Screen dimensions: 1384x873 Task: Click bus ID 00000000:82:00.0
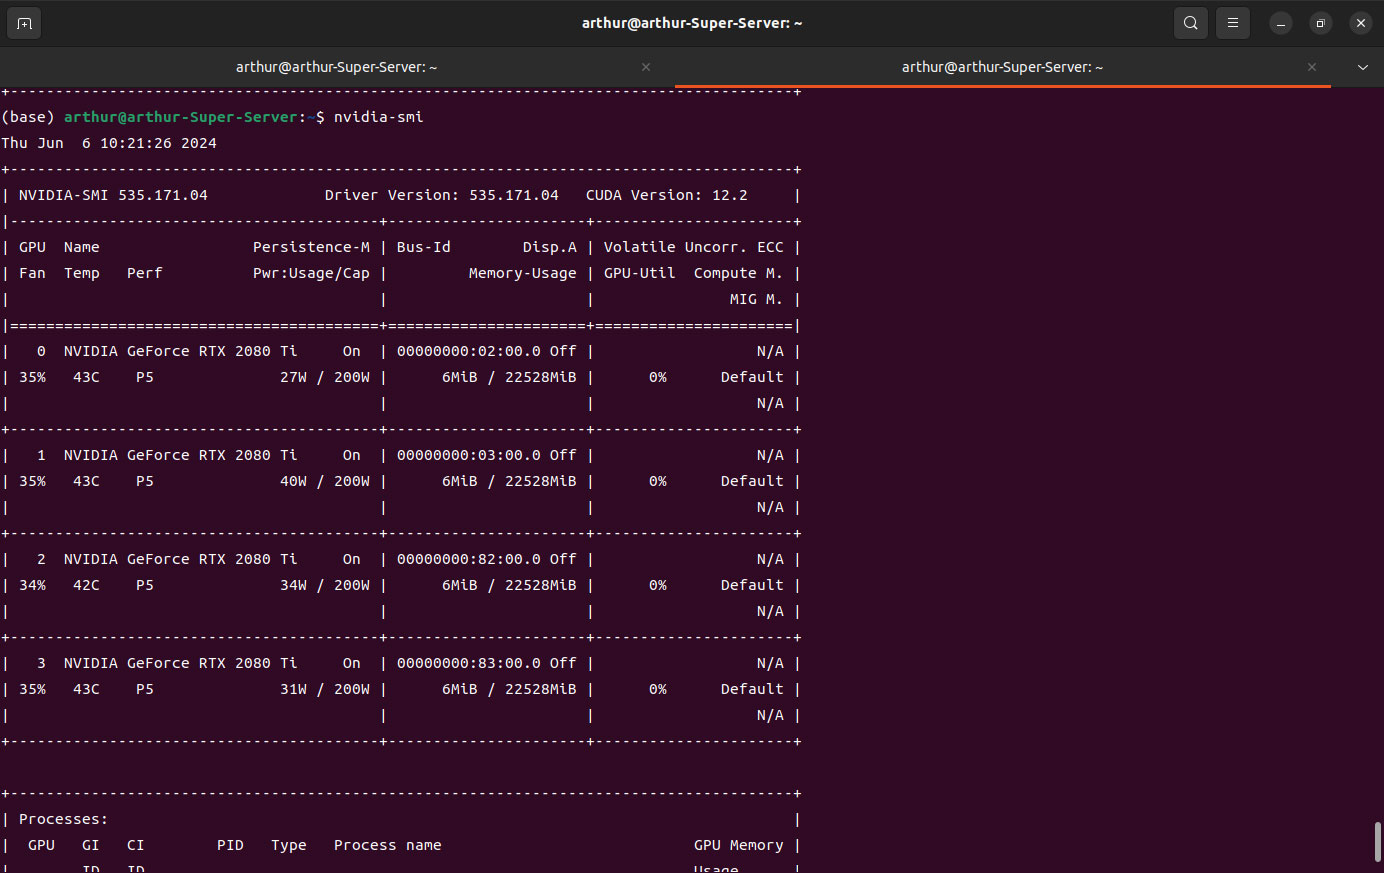coord(468,559)
